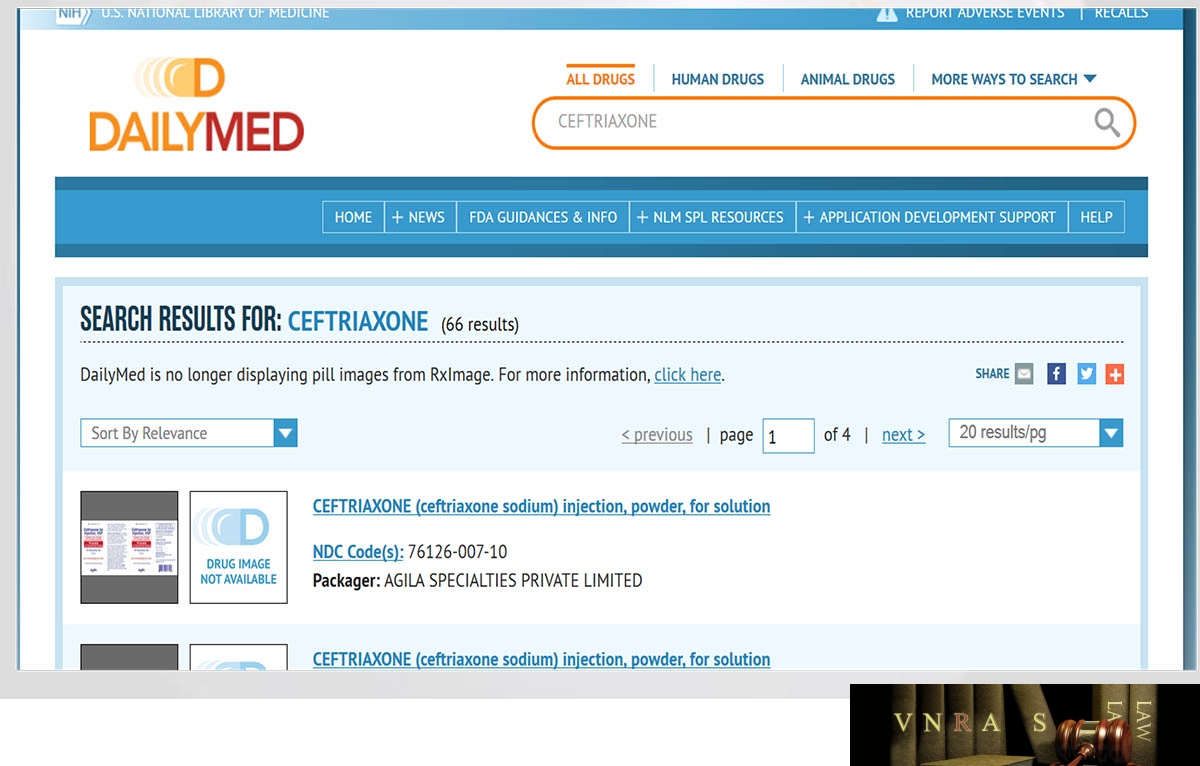Open the HOME menu item
Screen dimensions: 1200x766
[353, 217]
